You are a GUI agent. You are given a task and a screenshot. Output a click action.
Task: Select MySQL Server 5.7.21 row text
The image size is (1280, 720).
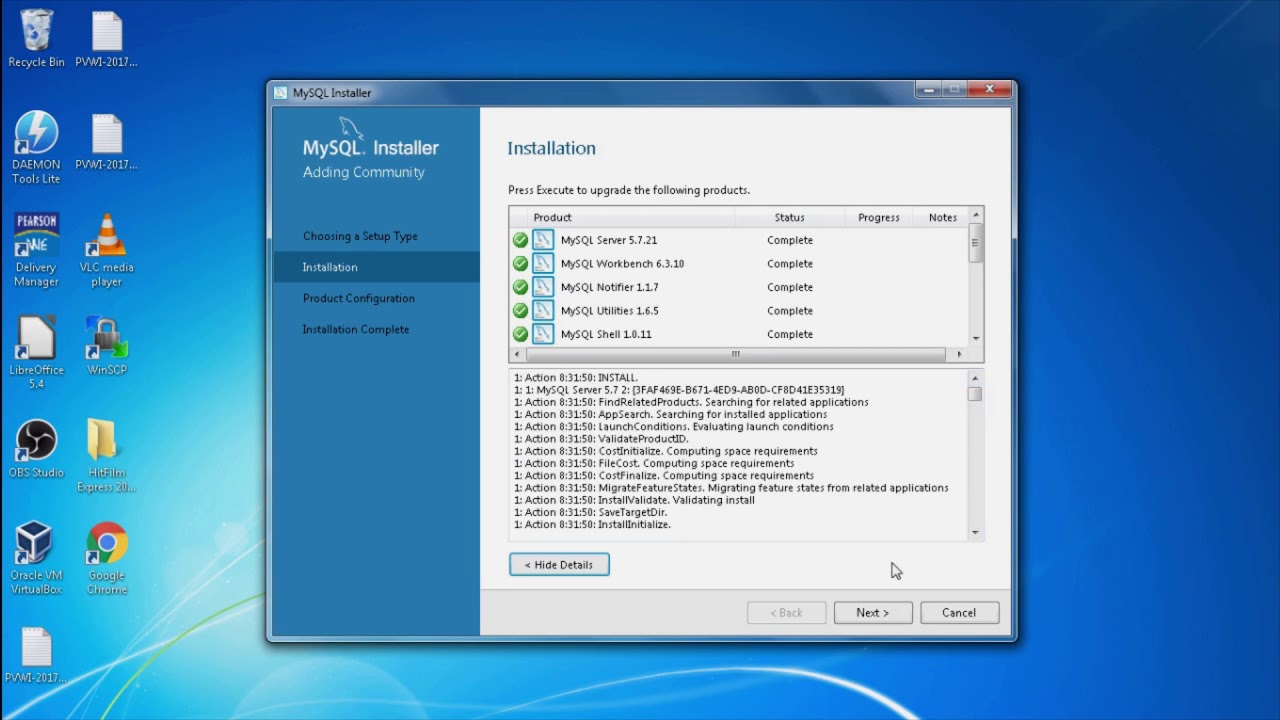point(609,240)
